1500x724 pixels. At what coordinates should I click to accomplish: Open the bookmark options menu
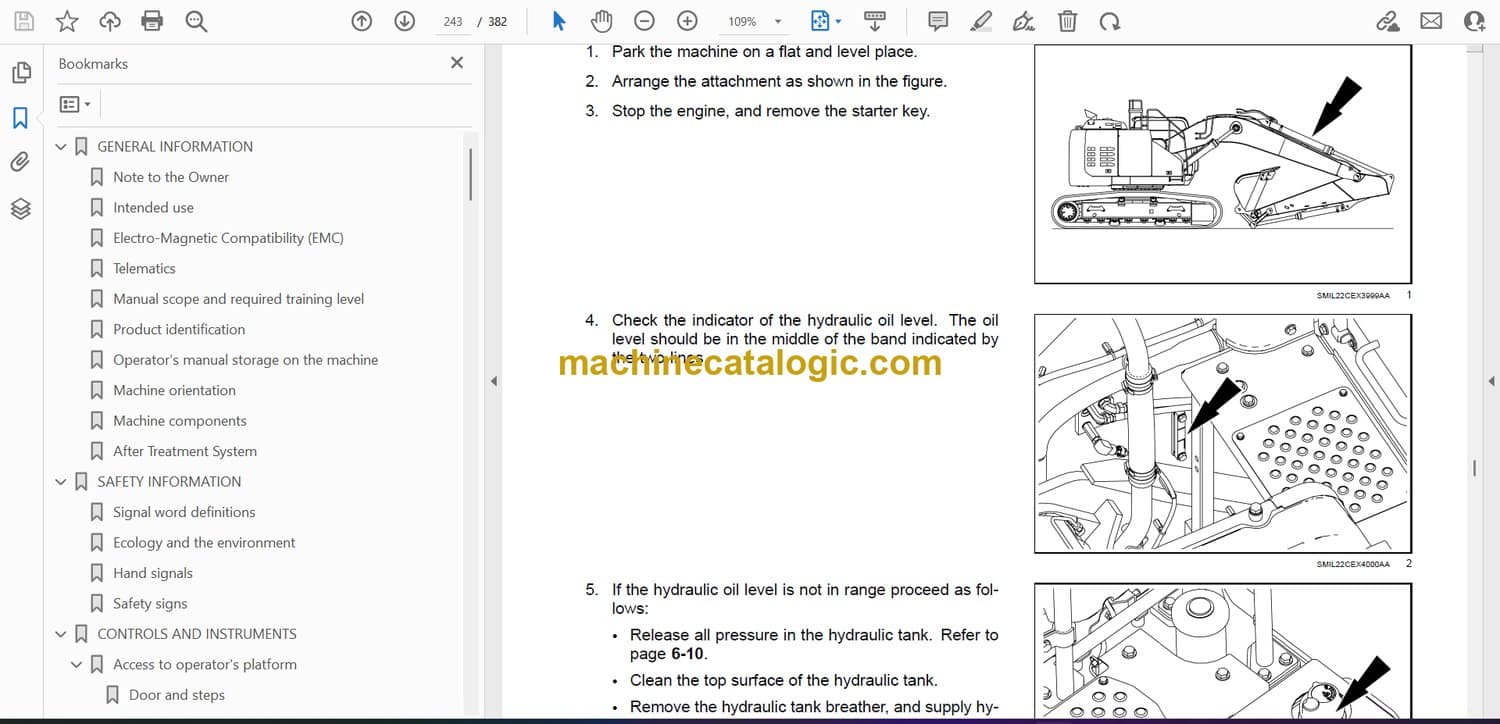pyautogui.click(x=75, y=104)
